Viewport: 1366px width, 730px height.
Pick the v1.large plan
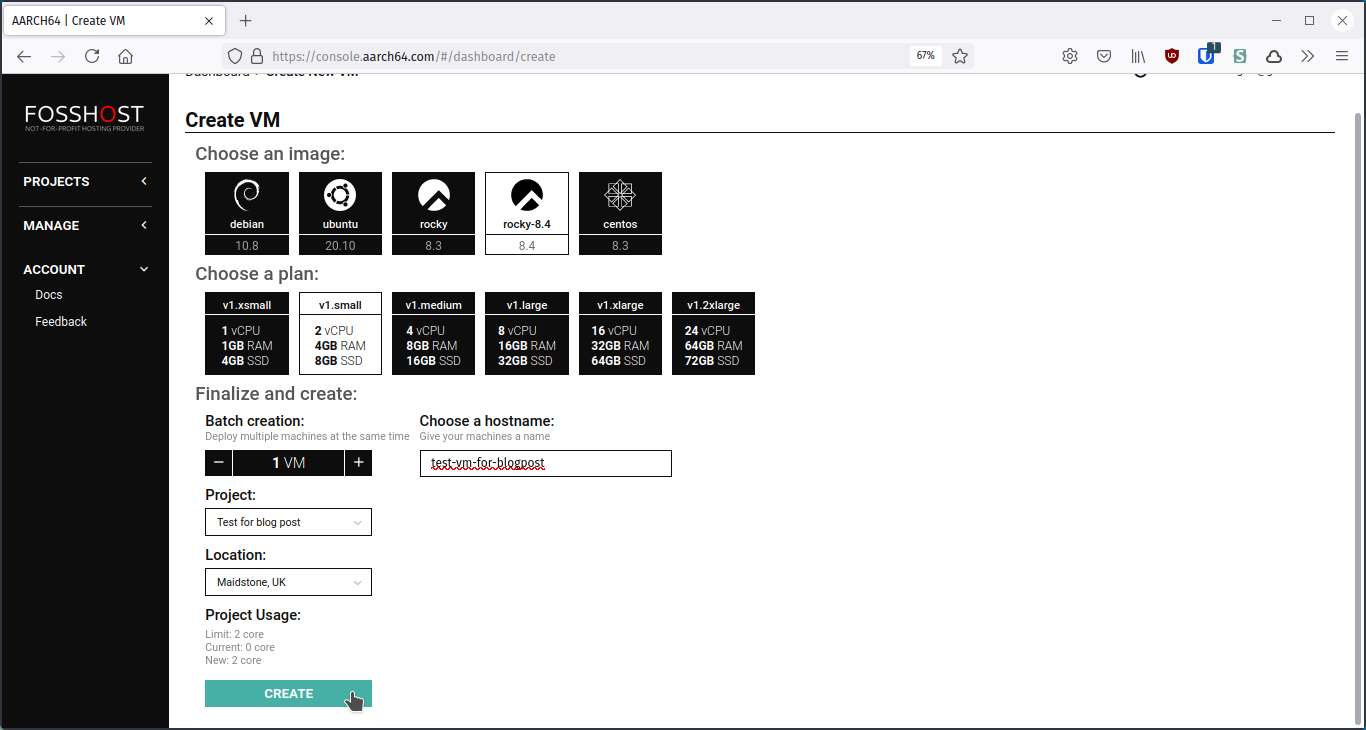point(527,333)
